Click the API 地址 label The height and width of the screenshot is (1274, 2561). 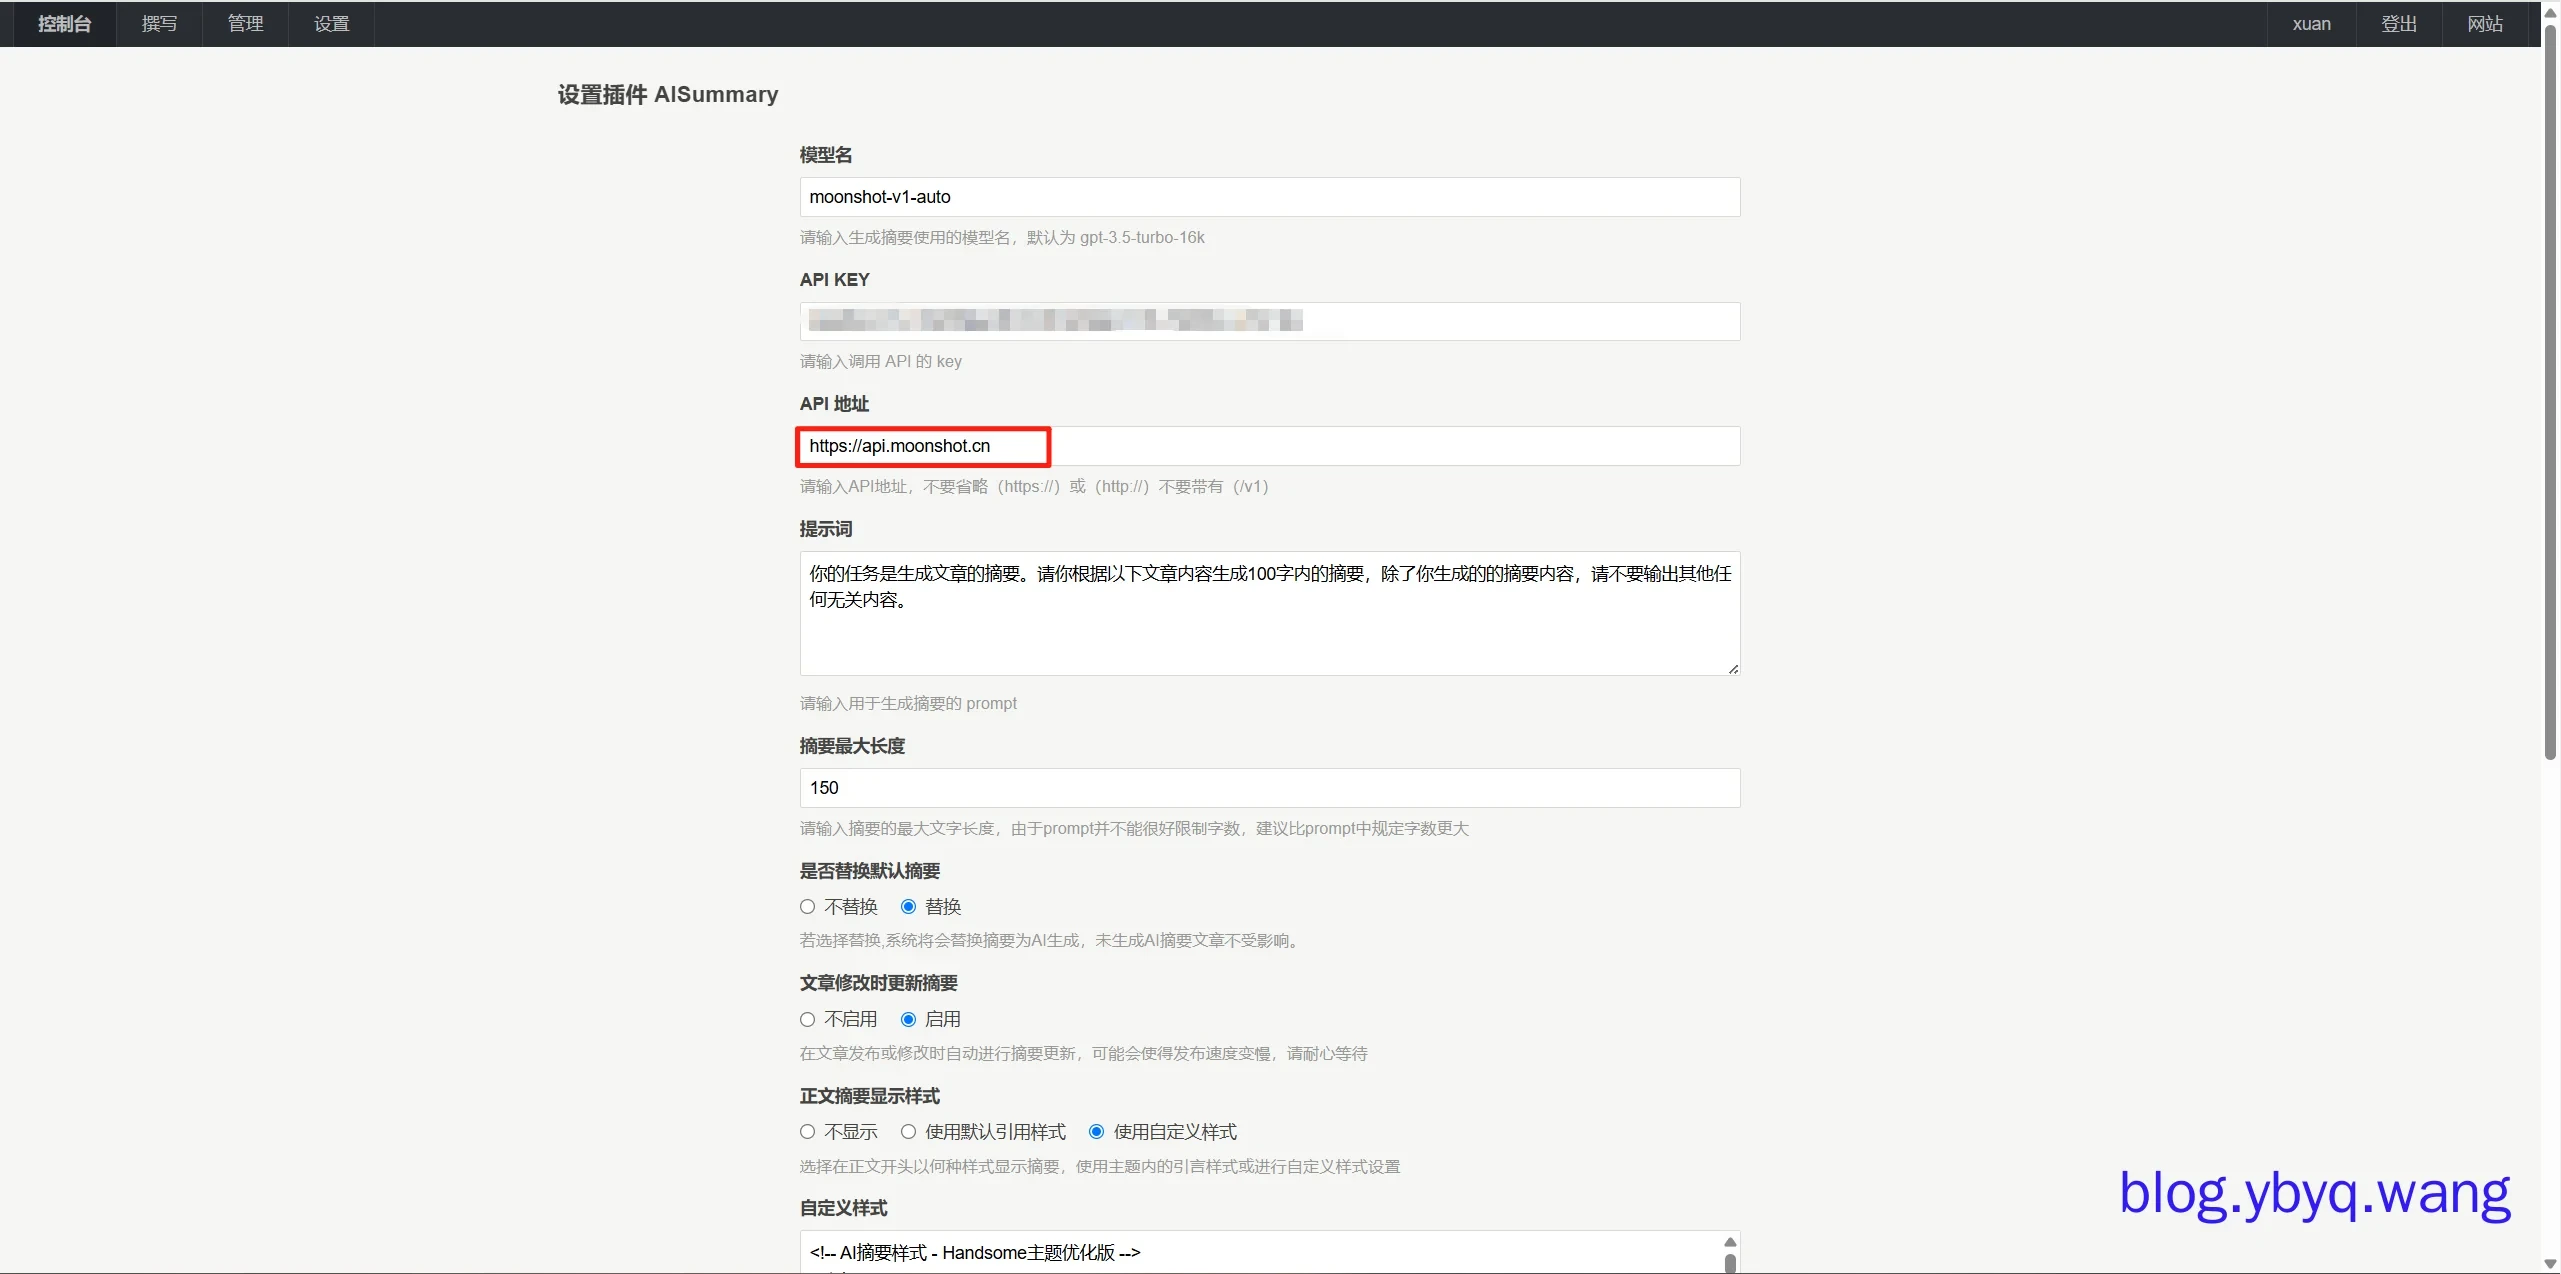(835, 404)
